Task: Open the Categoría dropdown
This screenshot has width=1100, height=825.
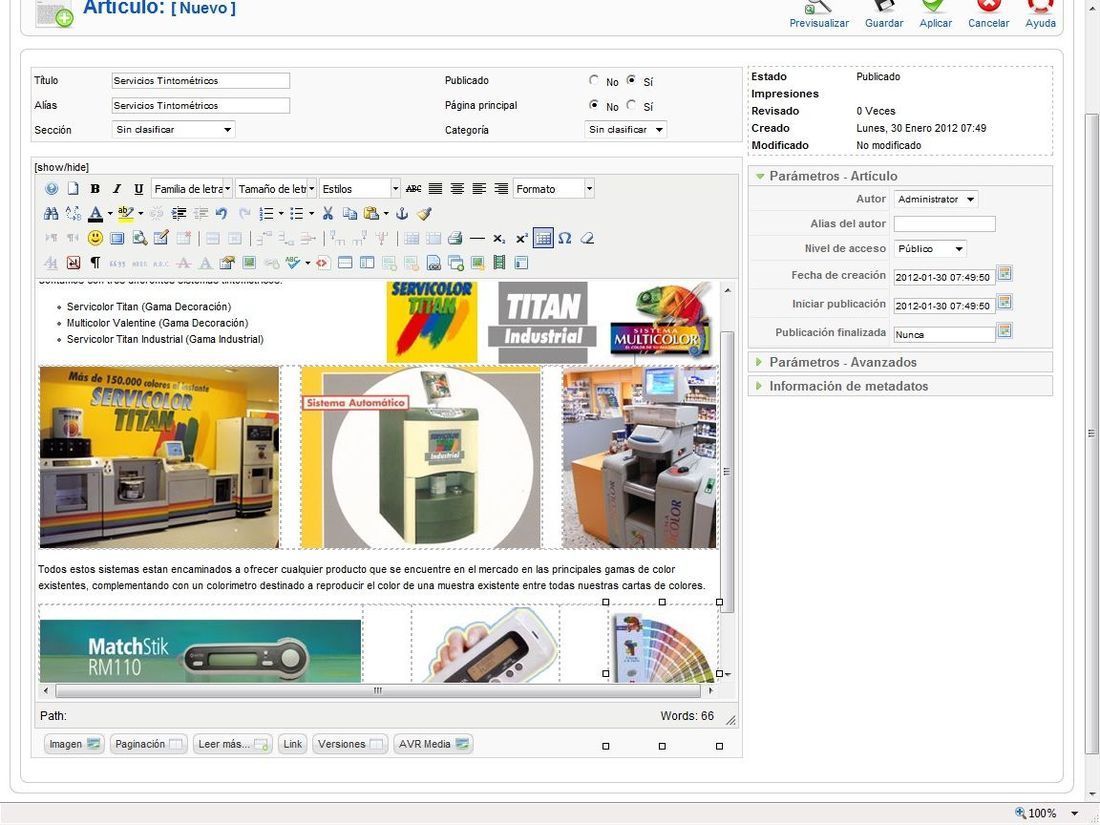Action: tap(625, 130)
